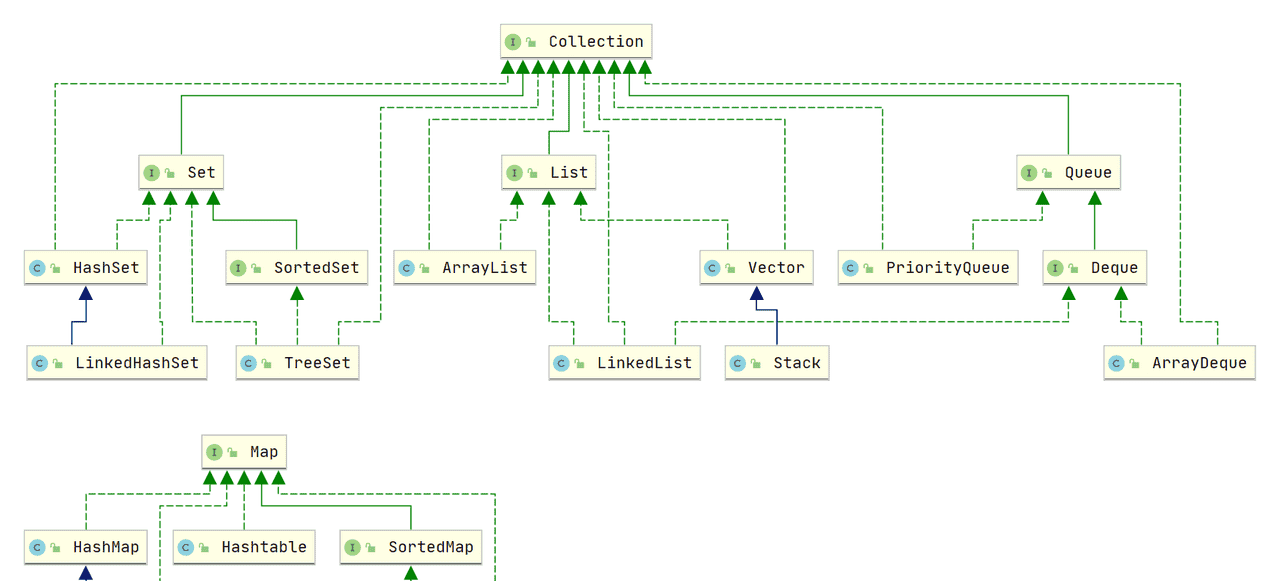Click the interface icon beside SortedSet

(238, 268)
